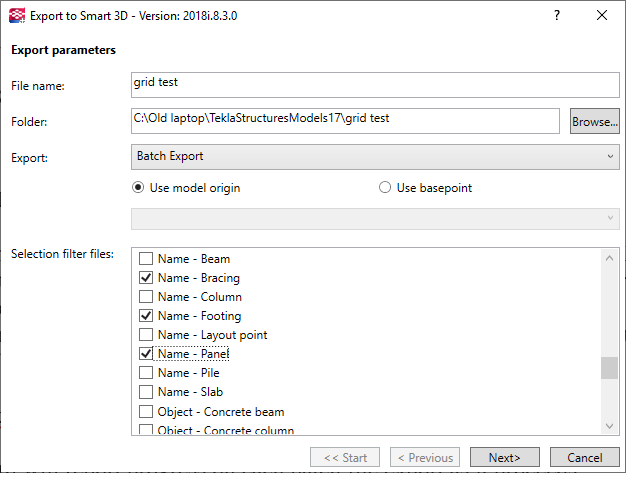Click the filter list scrollbar thumb
The width and height of the screenshot is (628, 477).
609,368
